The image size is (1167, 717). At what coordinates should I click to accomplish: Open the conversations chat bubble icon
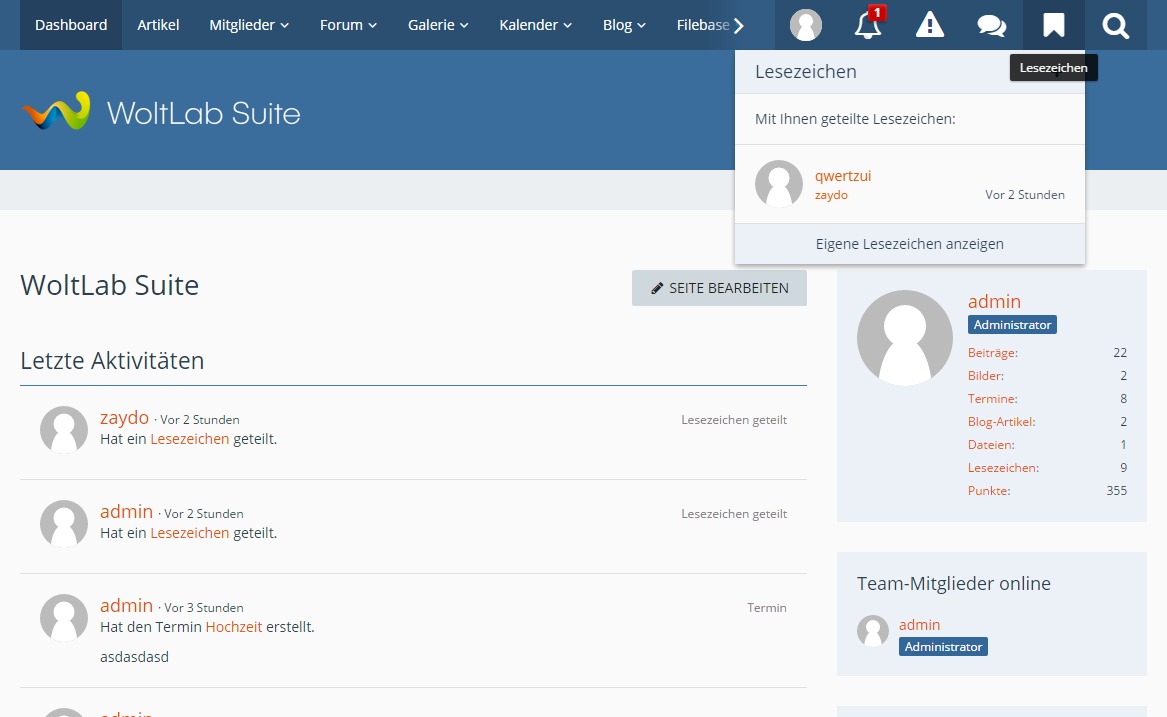[x=992, y=25]
